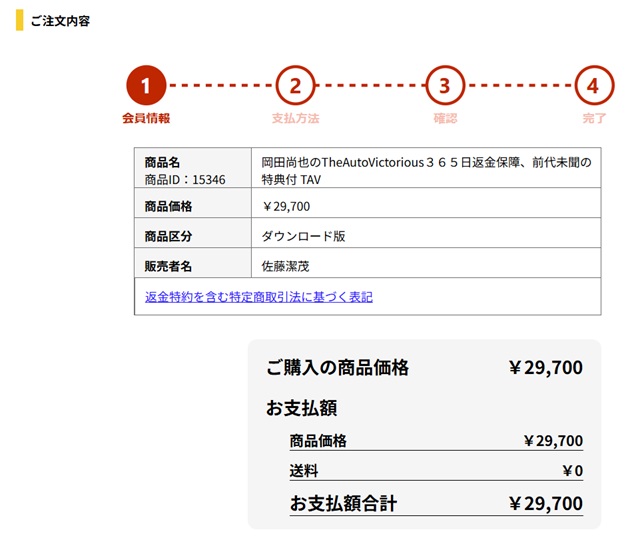This screenshot has height=540, width=632.
Task: Click the ご購入の商品価格 summary label
Action: point(337,368)
